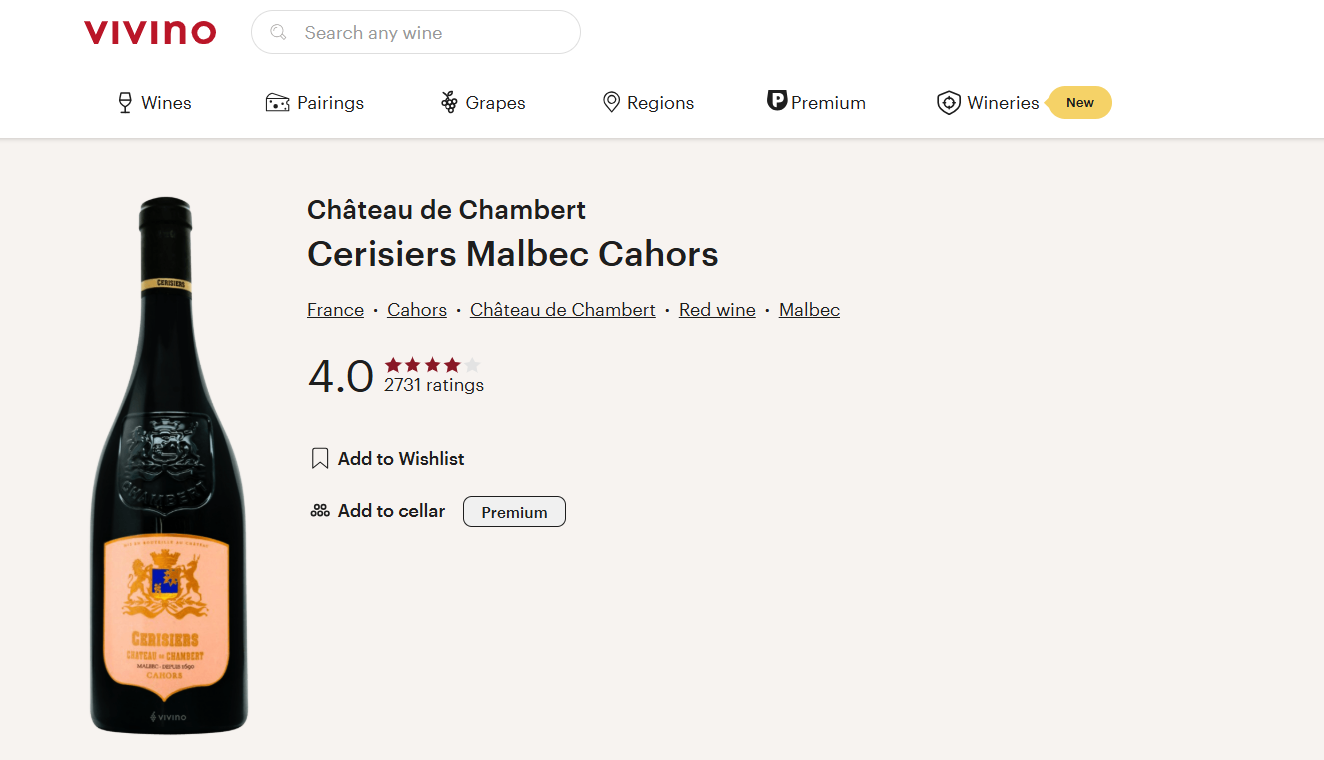This screenshot has width=1324, height=760.
Task: Click the Regions map pin icon
Action: click(611, 103)
